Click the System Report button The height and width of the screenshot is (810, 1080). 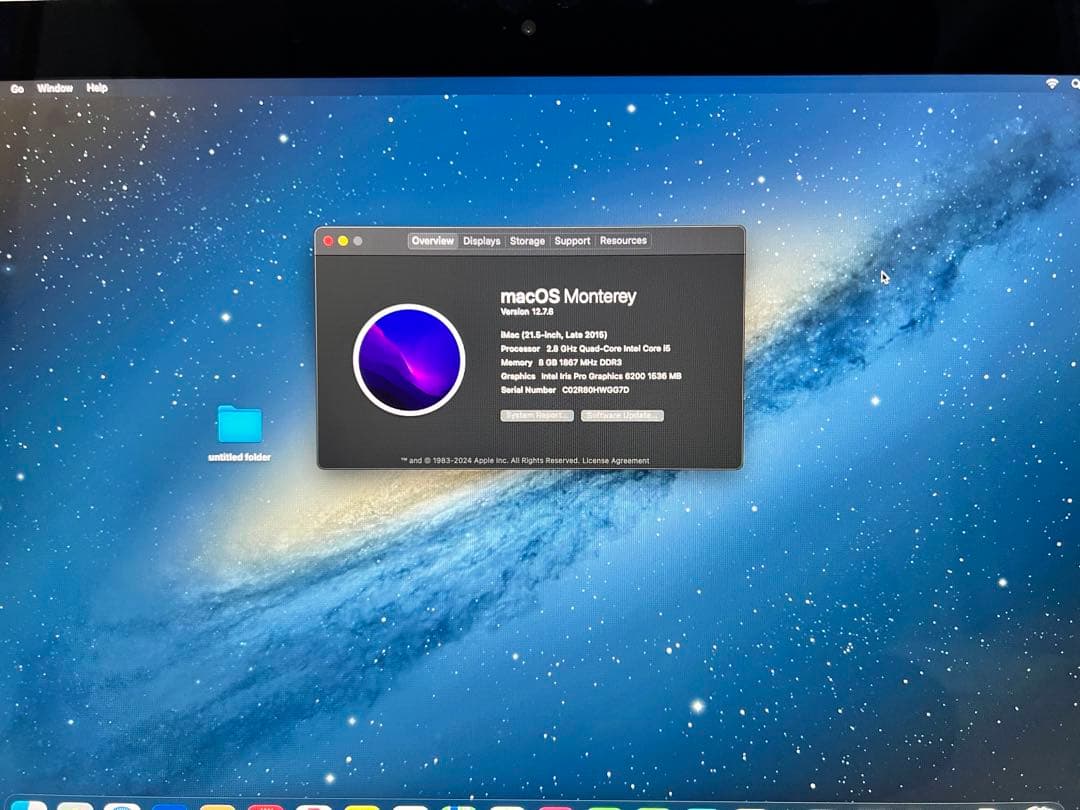[x=536, y=415]
